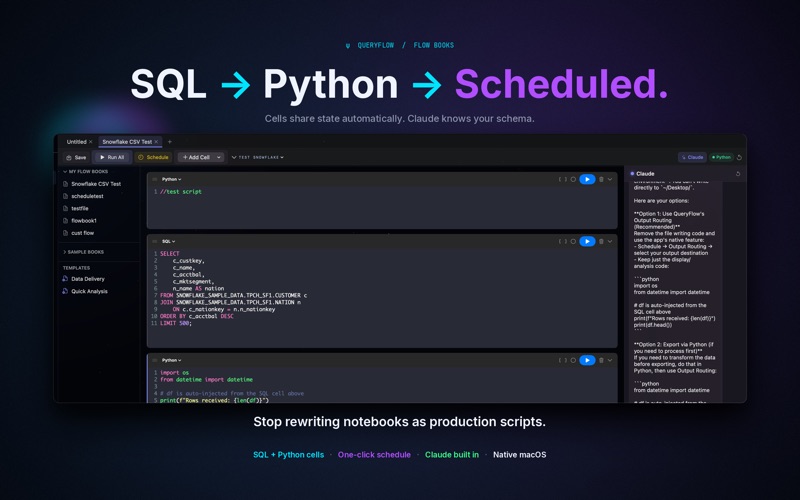Image resolution: width=800 pixels, height=500 pixels.
Task: Run the SQL cell
Action: coord(587,241)
